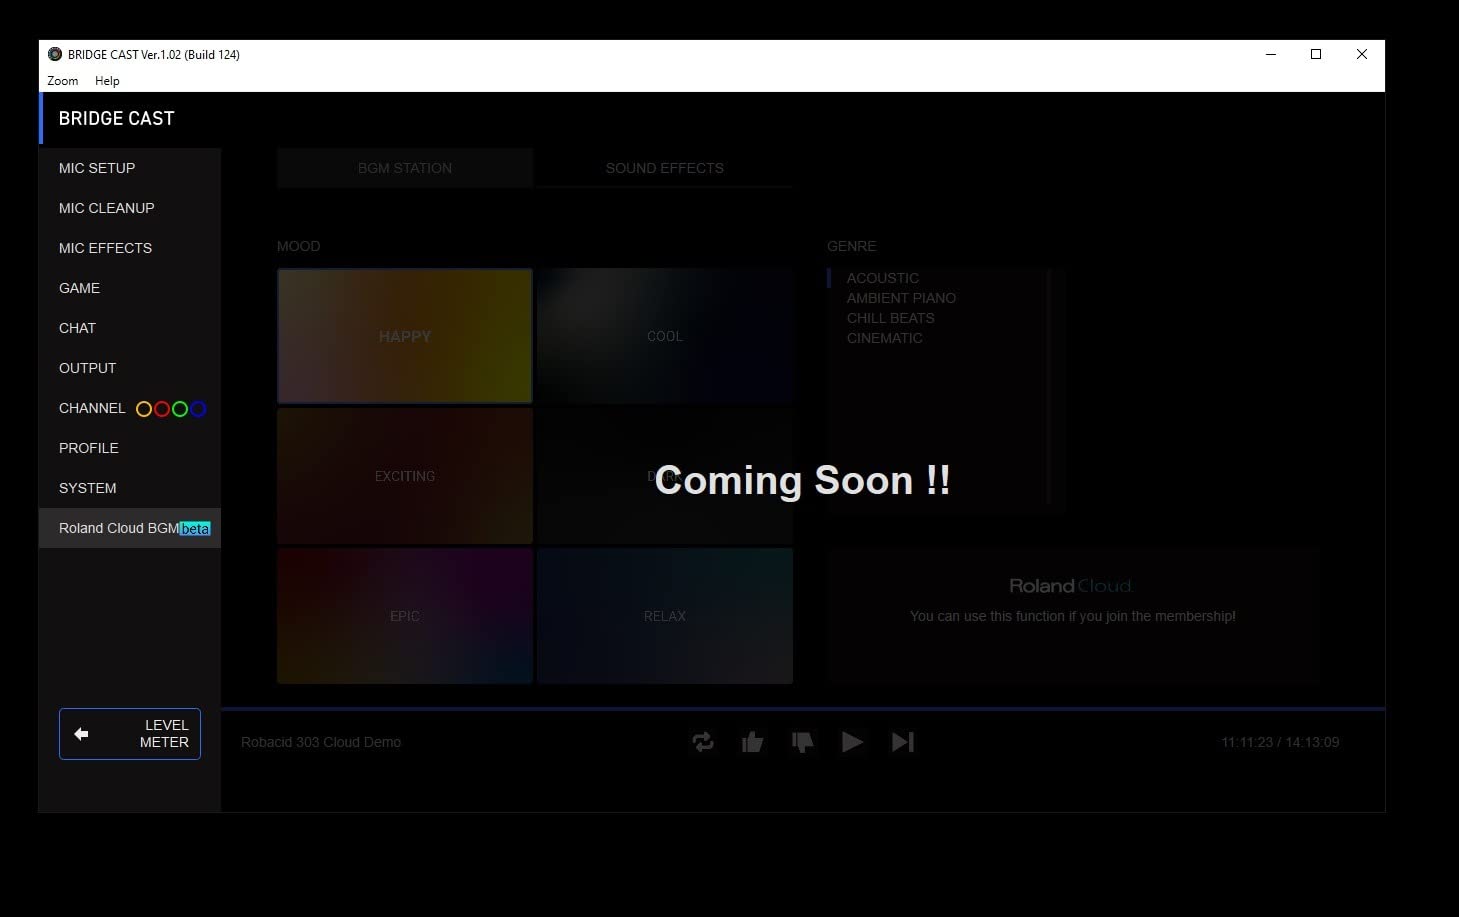Image resolution: width=1459 pixels, height=917 pixels.
Task: Open the Help menu
Action: (107, 81)
